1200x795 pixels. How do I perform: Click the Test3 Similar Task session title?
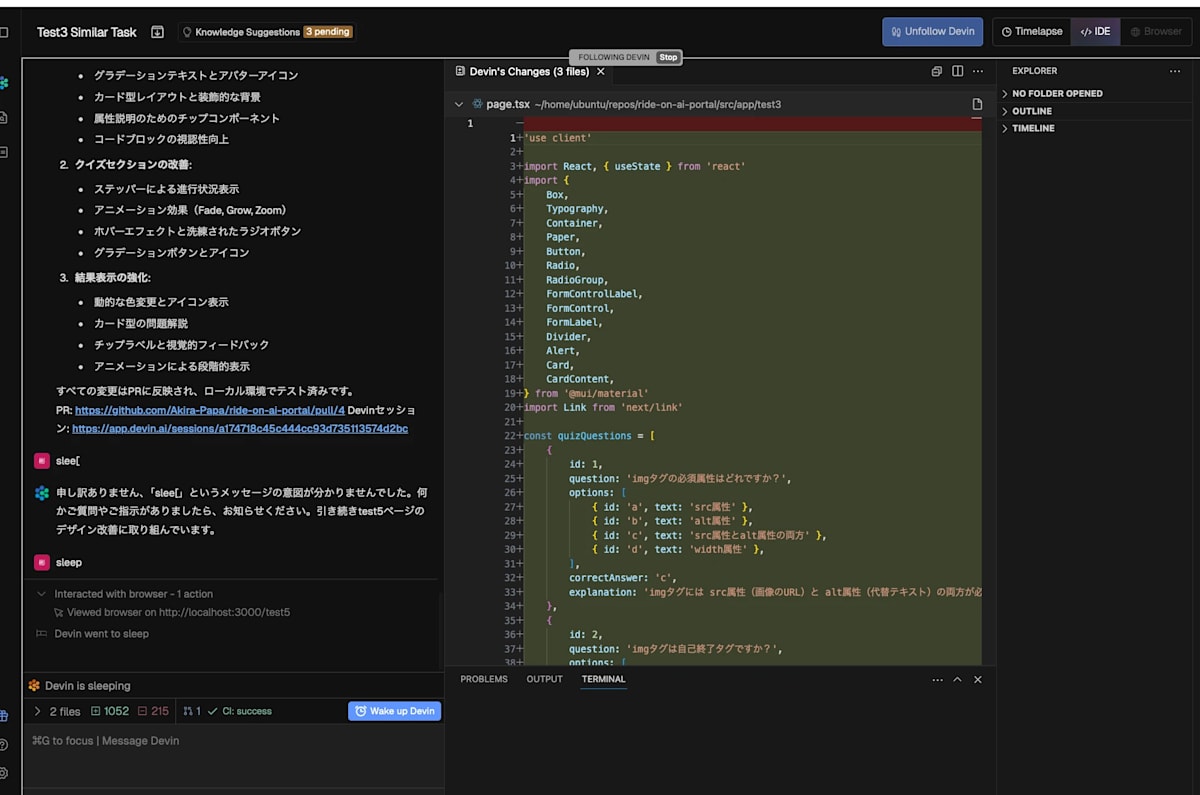(x=87, y=32)
